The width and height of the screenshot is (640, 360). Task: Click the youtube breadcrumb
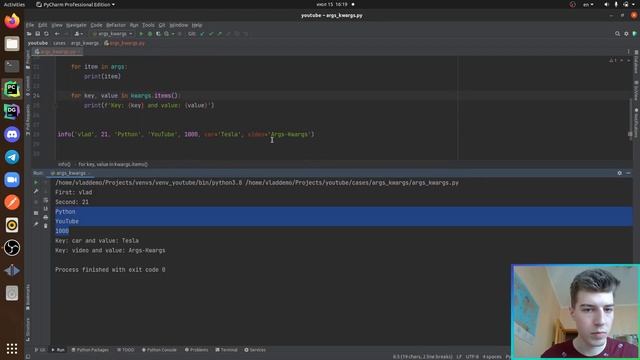(x=38, y=43)
